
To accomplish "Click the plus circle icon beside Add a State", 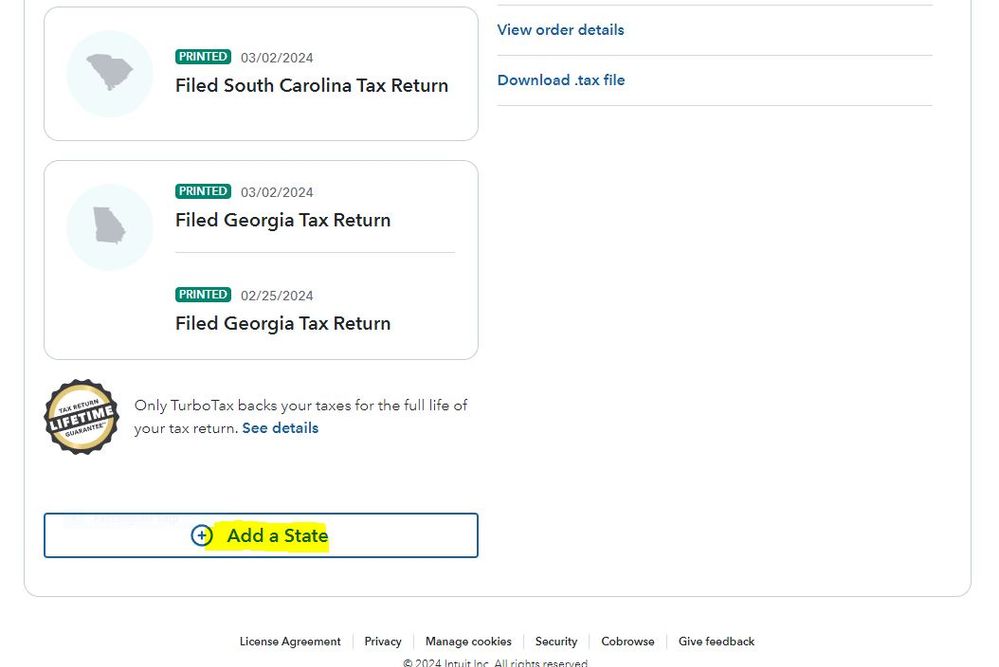I will tap(202, 535).
